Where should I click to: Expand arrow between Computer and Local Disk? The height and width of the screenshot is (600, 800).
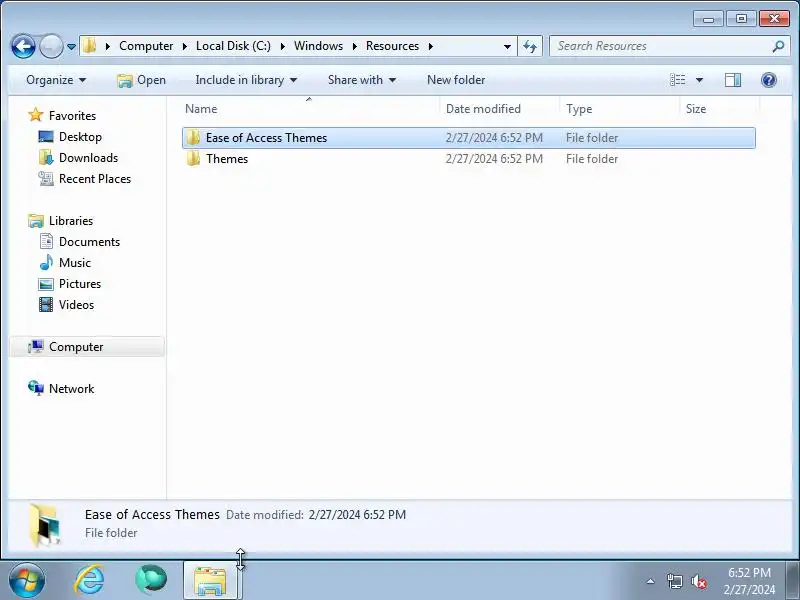click(185, 46)
